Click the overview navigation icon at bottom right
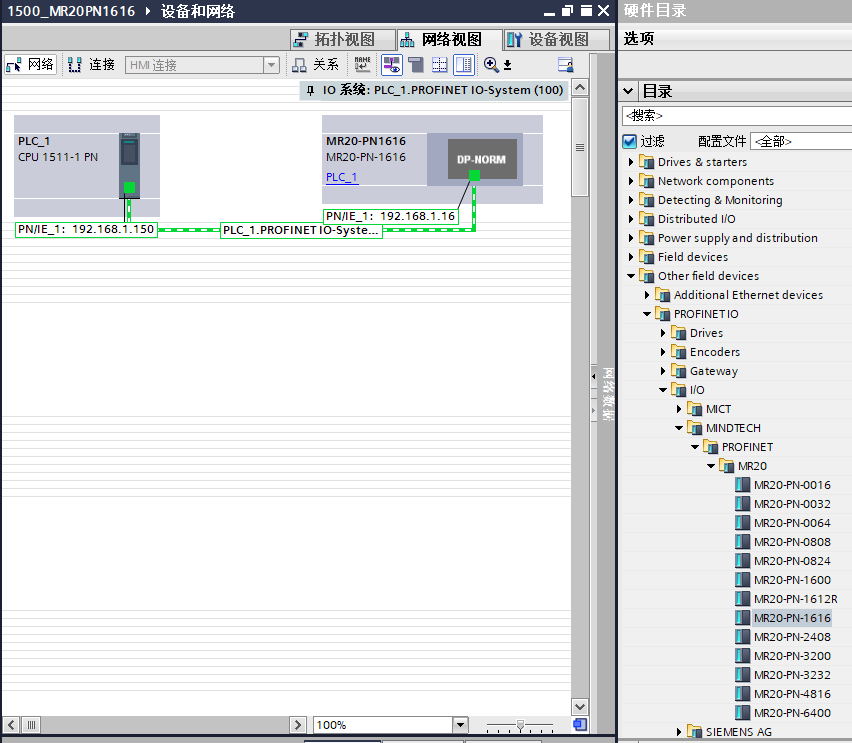The image size is (852, 743). [580, 725]
